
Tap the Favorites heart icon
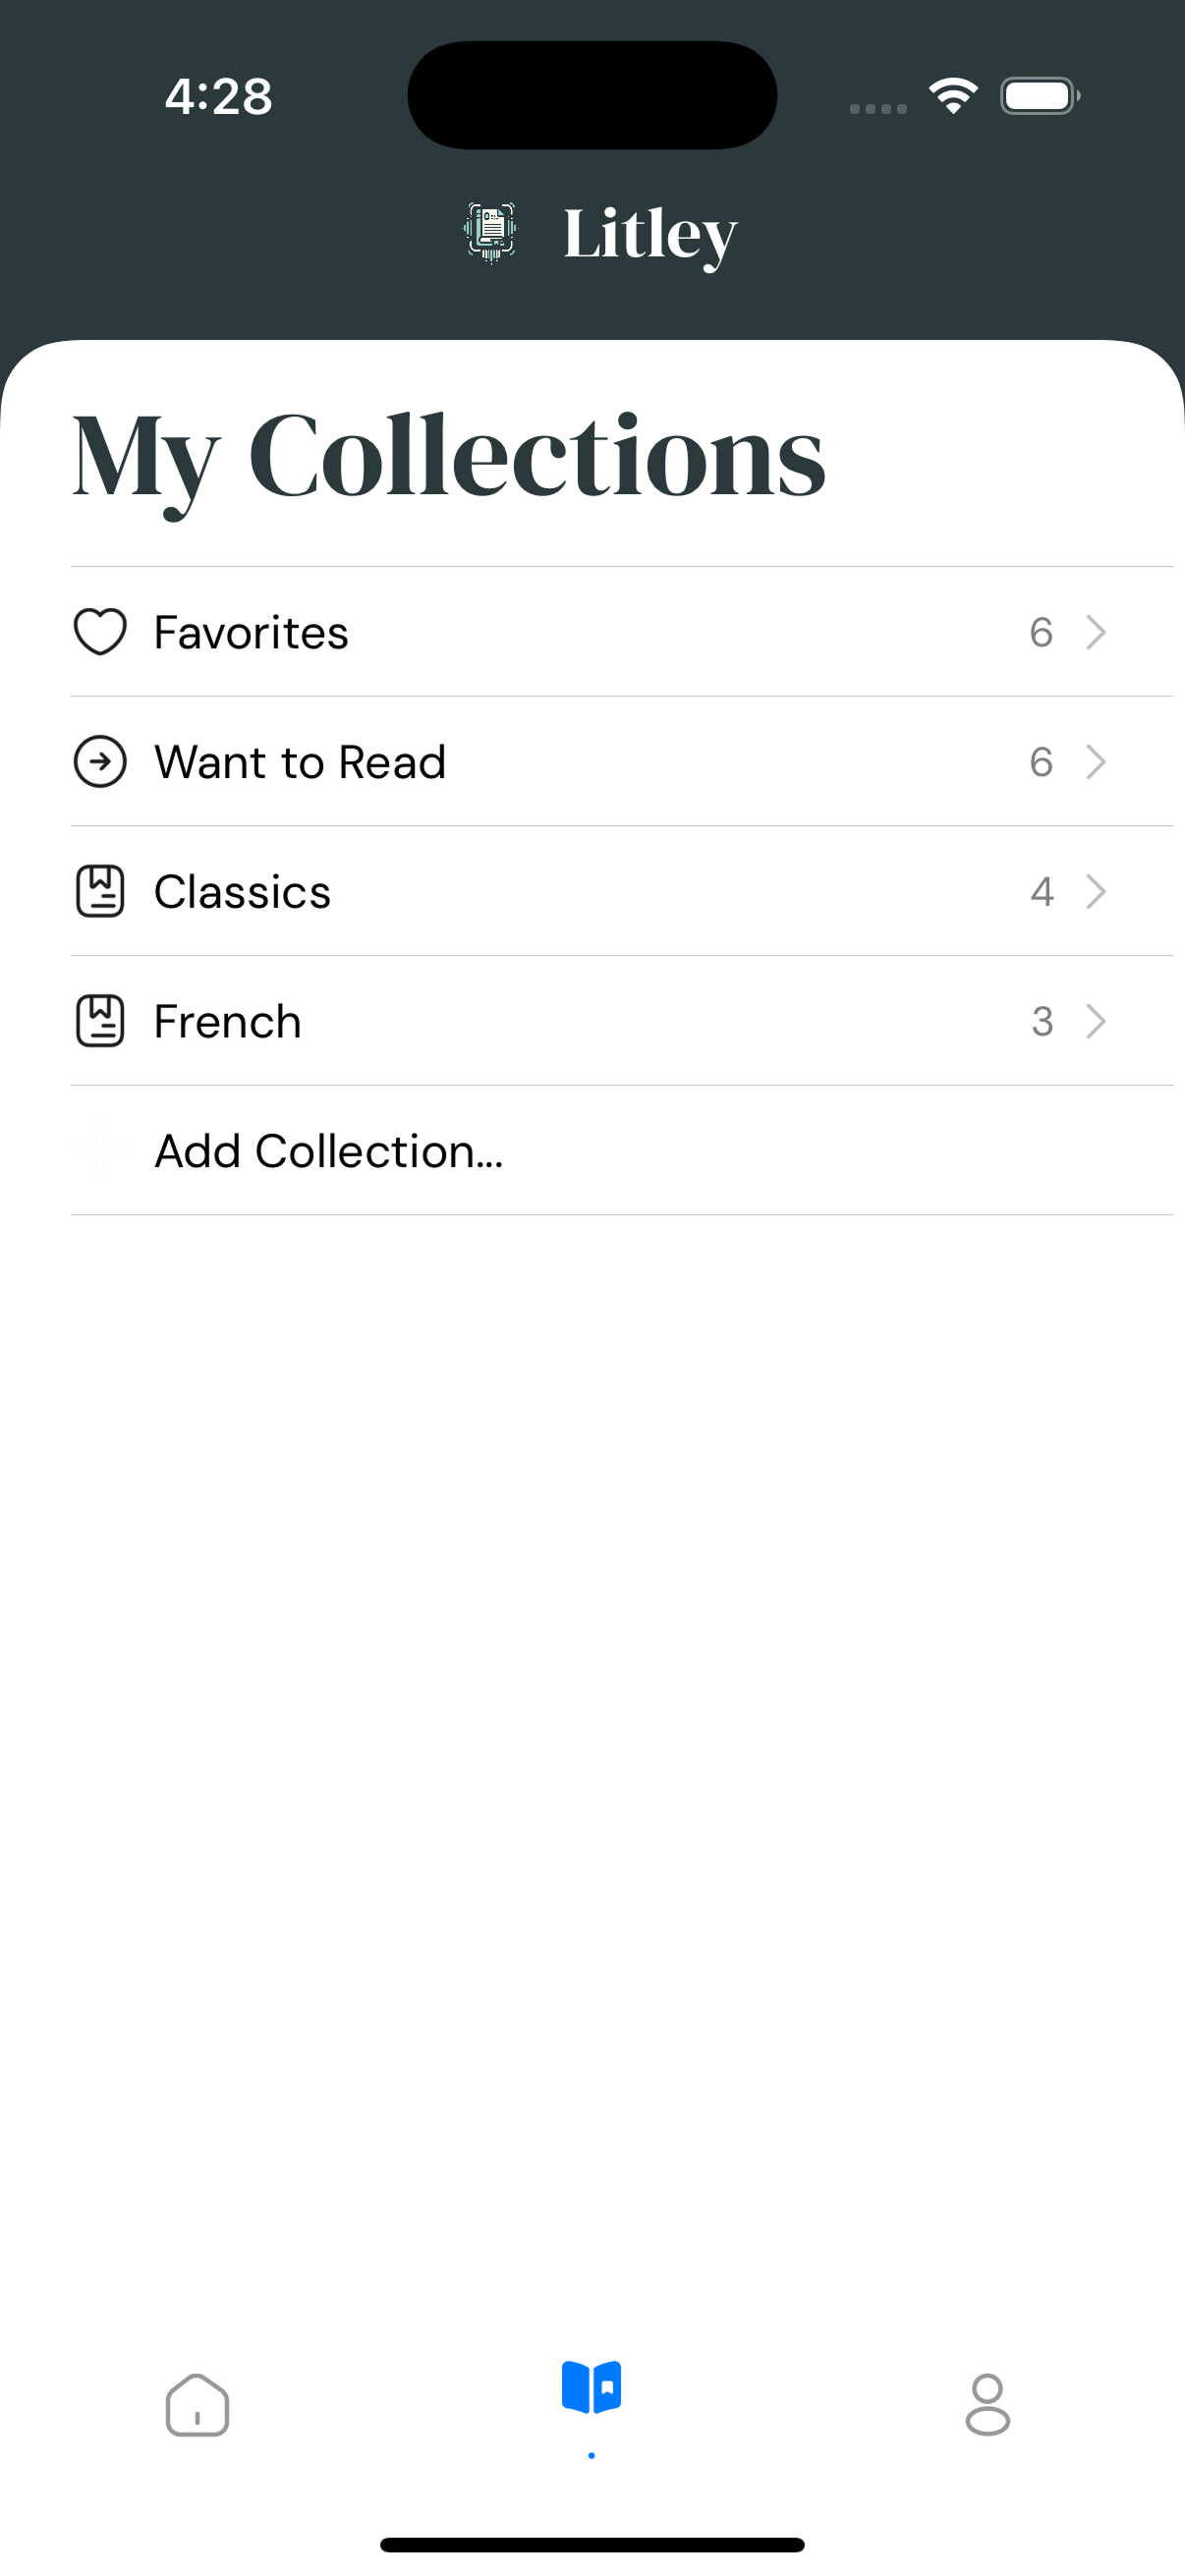tap(100, 632)
